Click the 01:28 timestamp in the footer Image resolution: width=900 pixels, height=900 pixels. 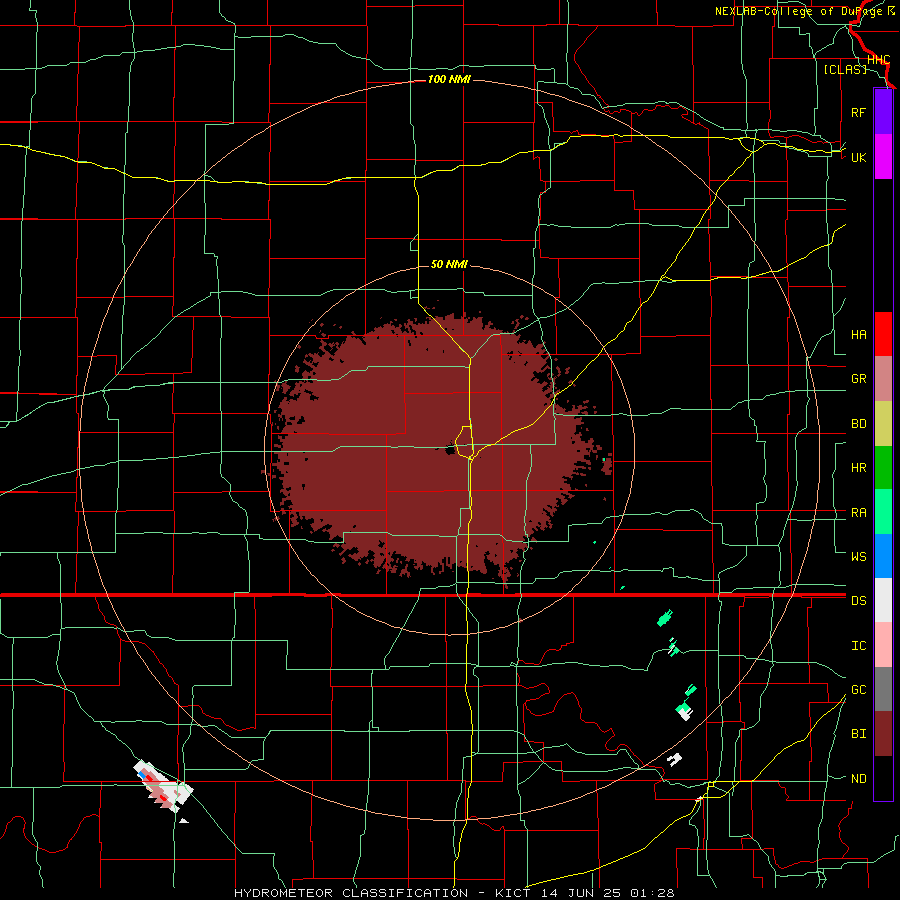(x=652, y=893)
